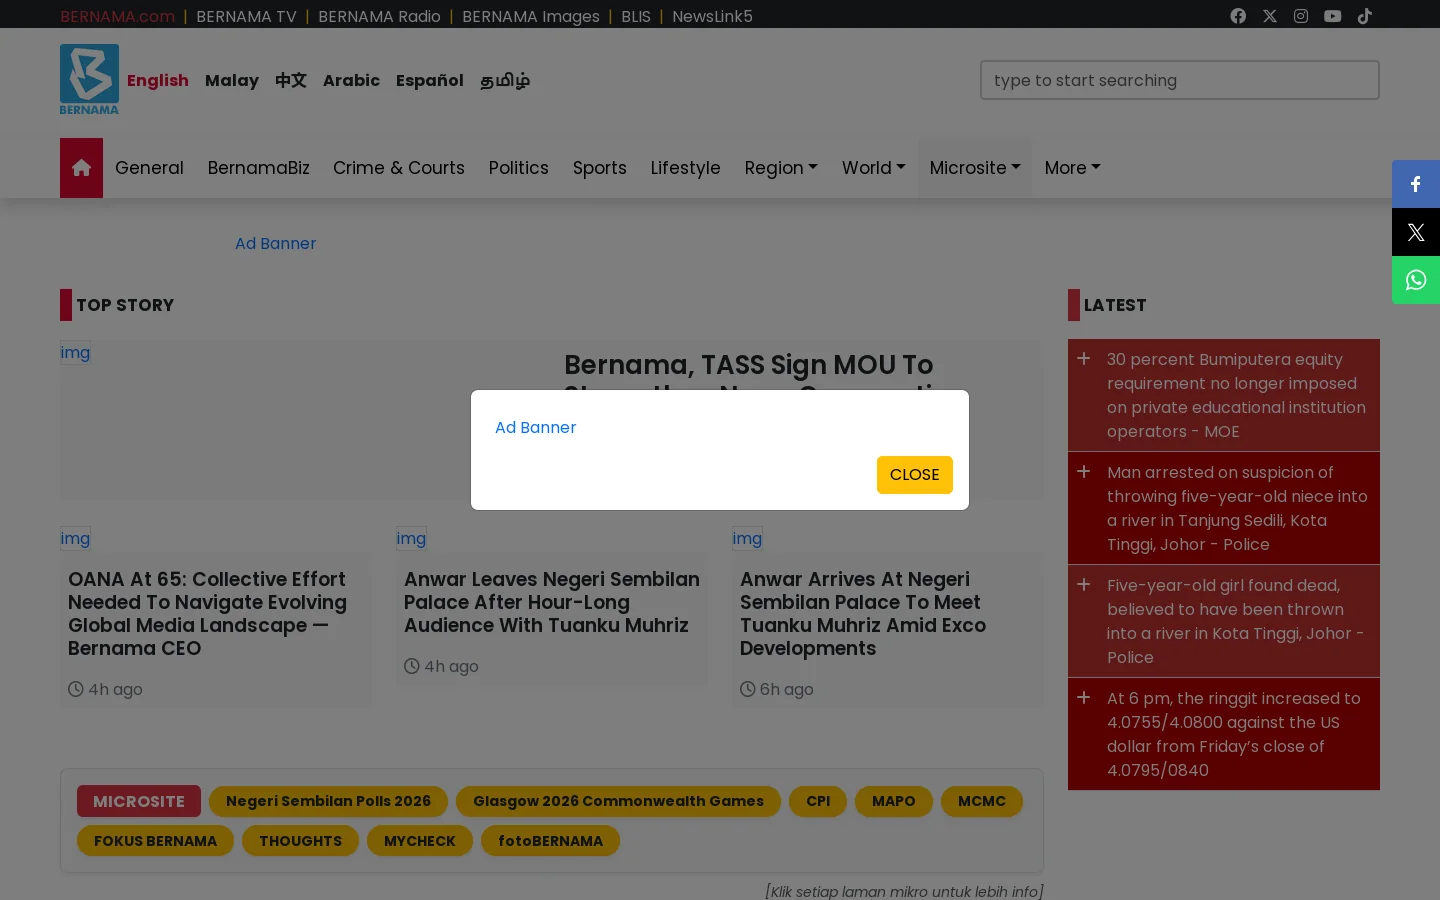Switch language to Arabic
Image resolution: width=1440 pixels, height=900 pixels.
[351, 80]
